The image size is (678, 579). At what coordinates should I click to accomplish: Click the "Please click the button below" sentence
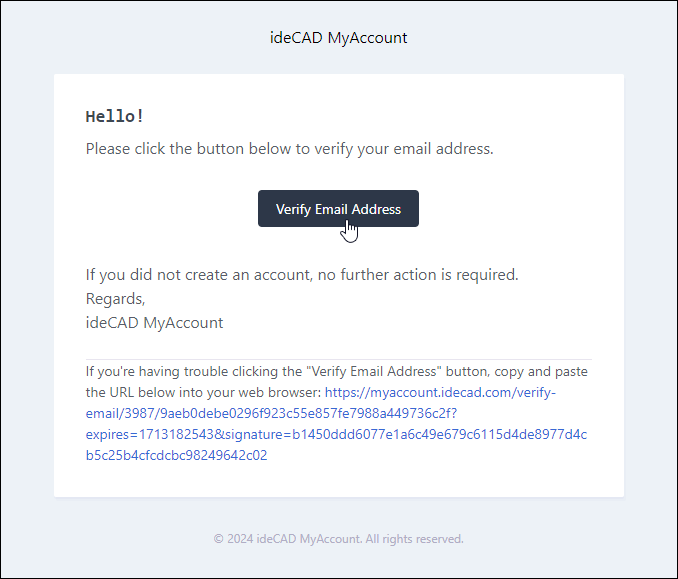(x=289, y=149)
